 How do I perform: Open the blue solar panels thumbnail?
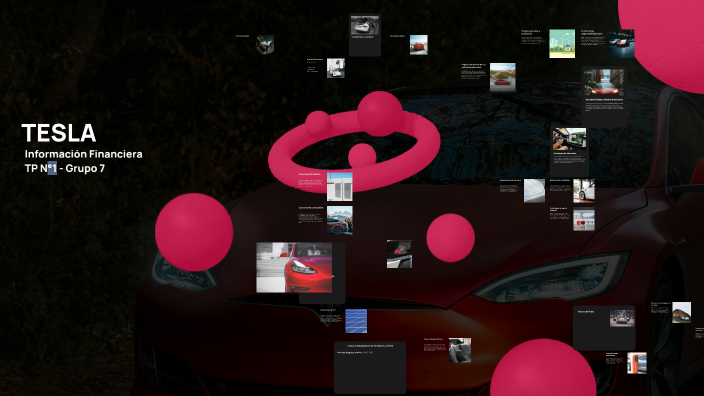point(356,321)
